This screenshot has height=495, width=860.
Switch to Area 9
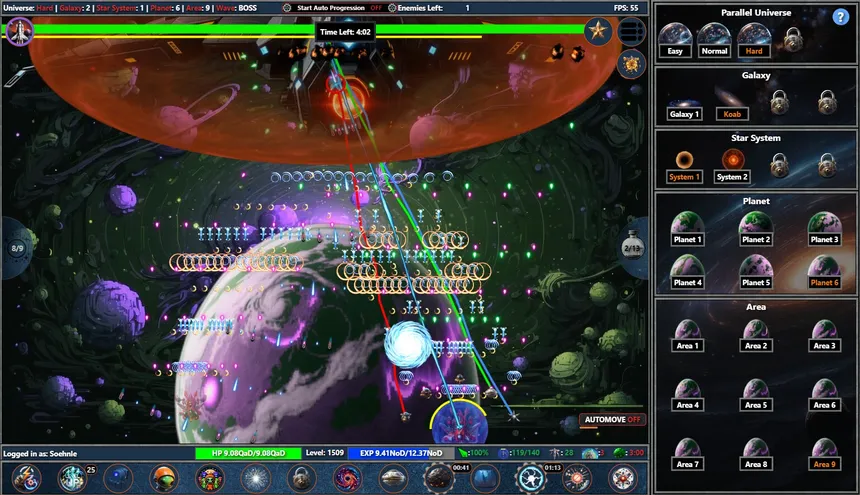point(824,454)
